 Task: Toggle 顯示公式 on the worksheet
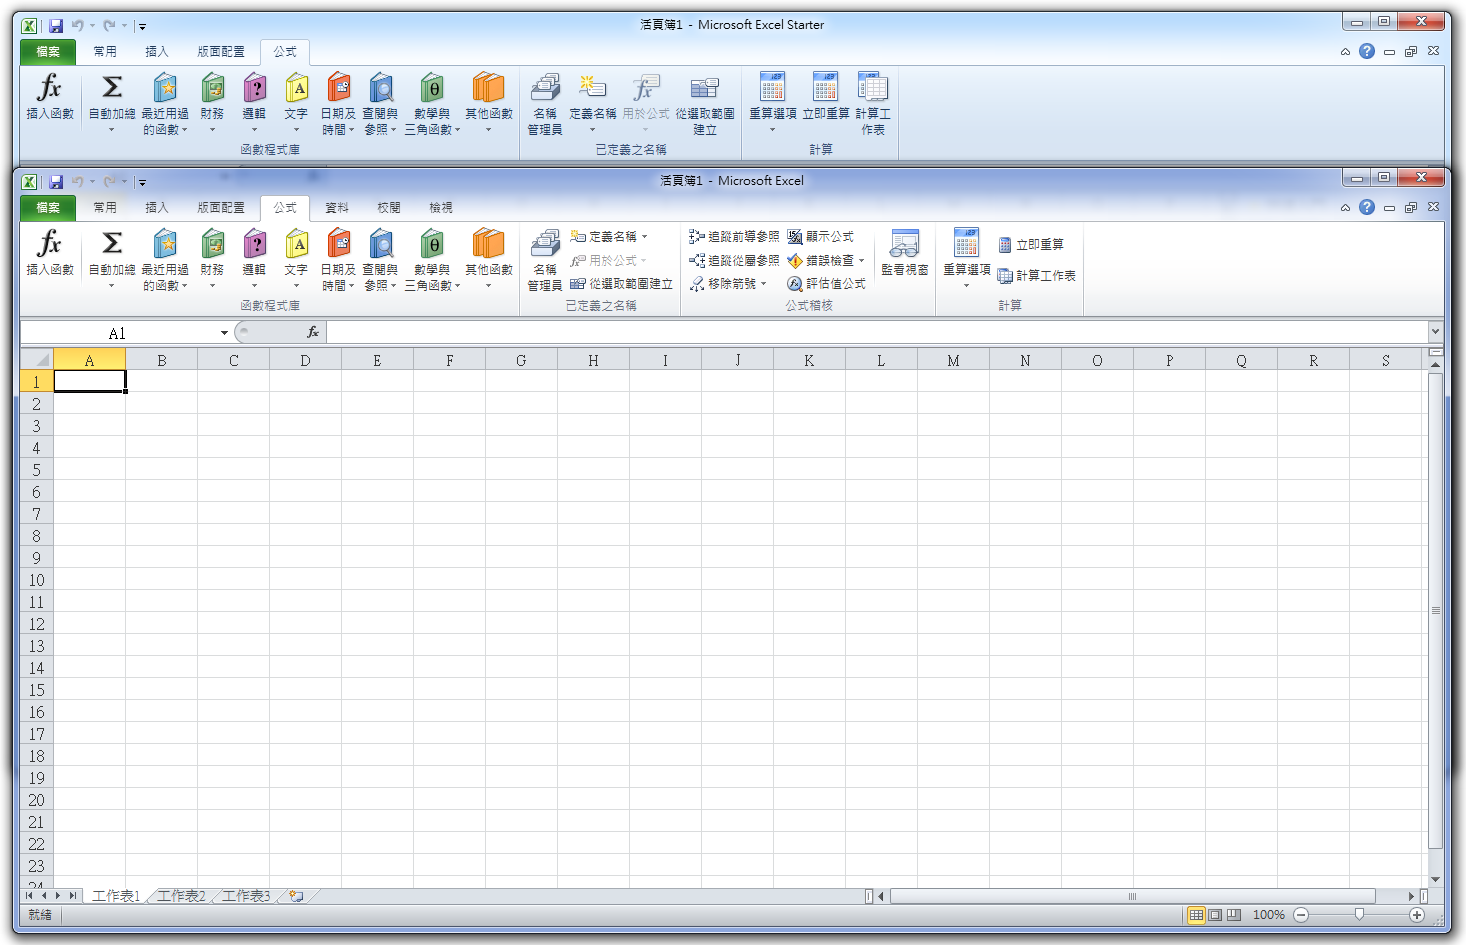coord(820,237)
